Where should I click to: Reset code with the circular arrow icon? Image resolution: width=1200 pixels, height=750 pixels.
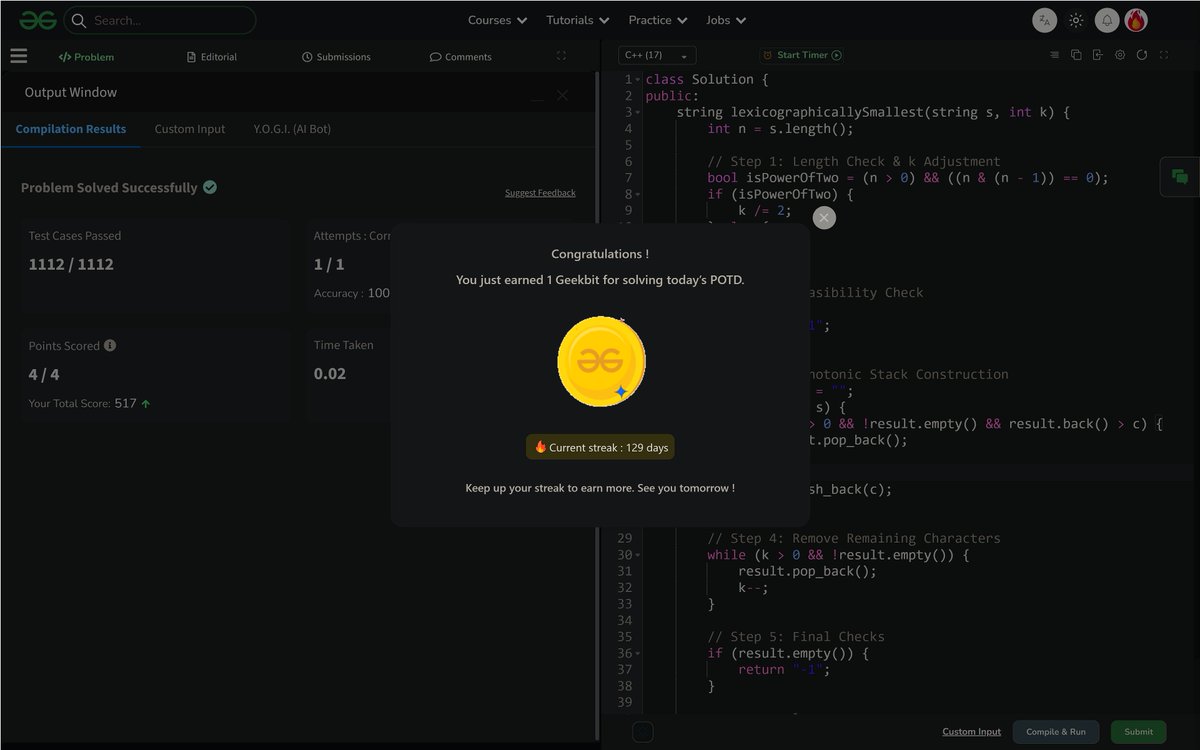[1141, 55]
